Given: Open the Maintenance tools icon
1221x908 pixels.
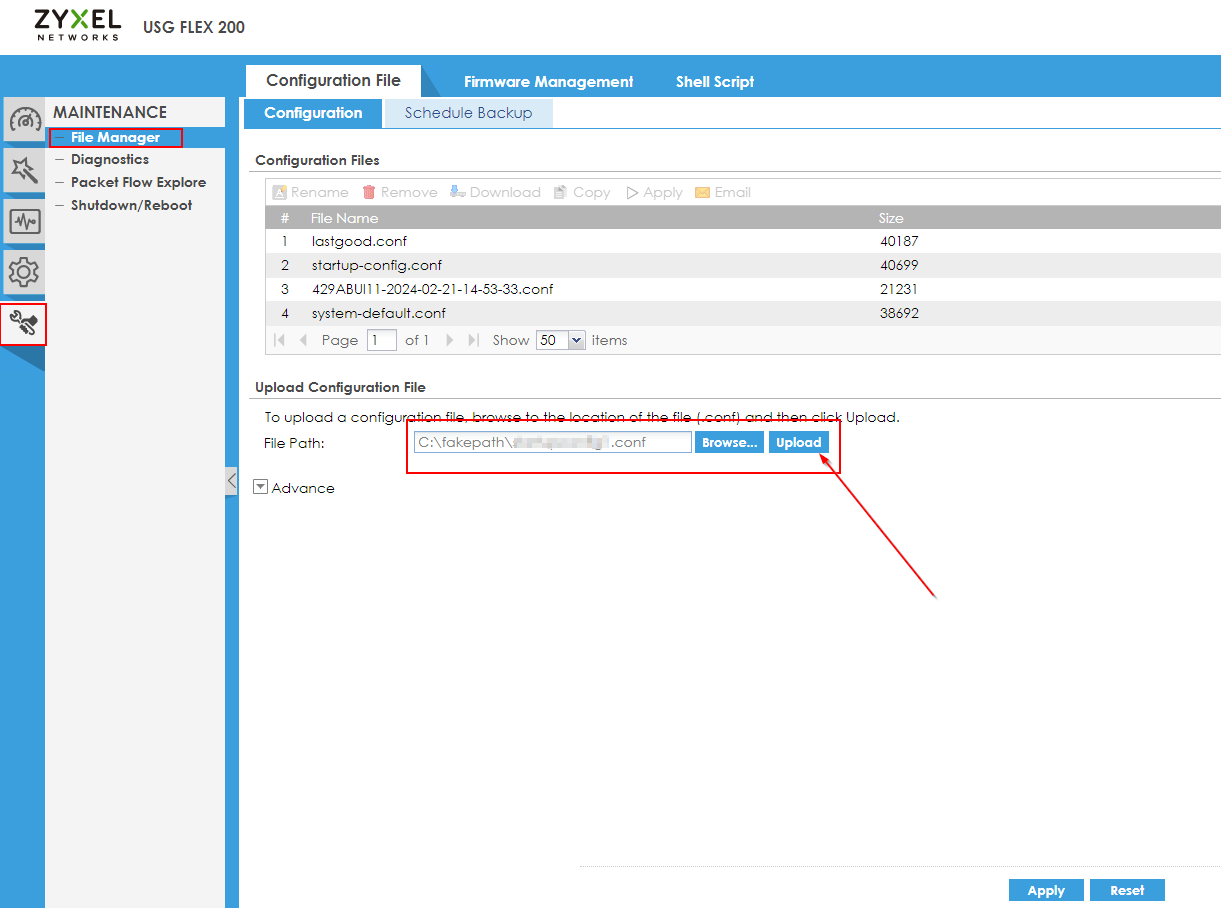Looking at the screenshot, I should pos(24,323).
